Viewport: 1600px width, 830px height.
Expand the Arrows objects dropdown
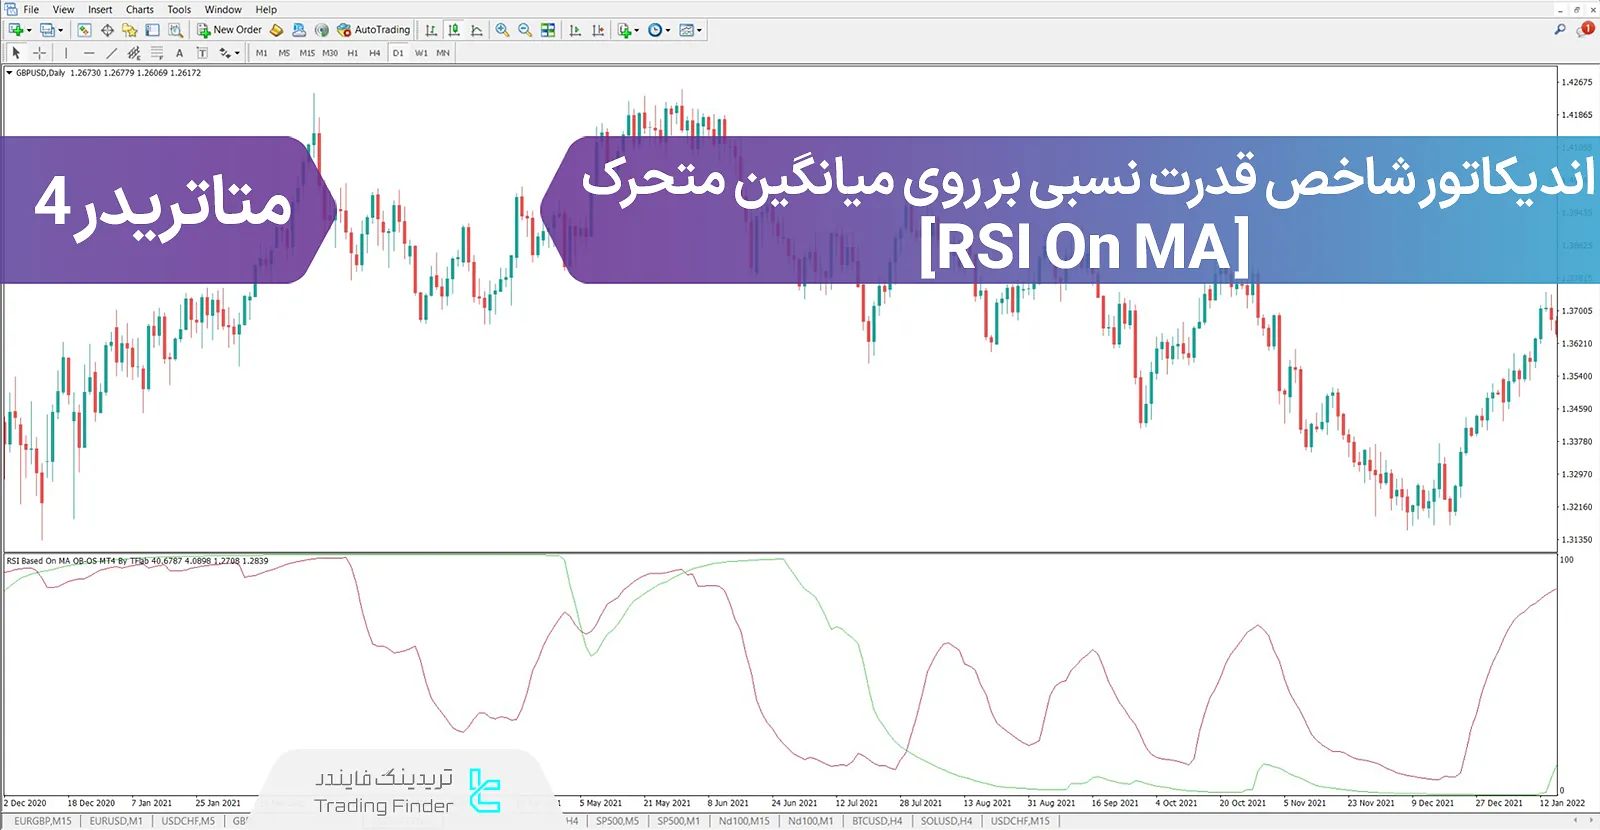[237, 53]
